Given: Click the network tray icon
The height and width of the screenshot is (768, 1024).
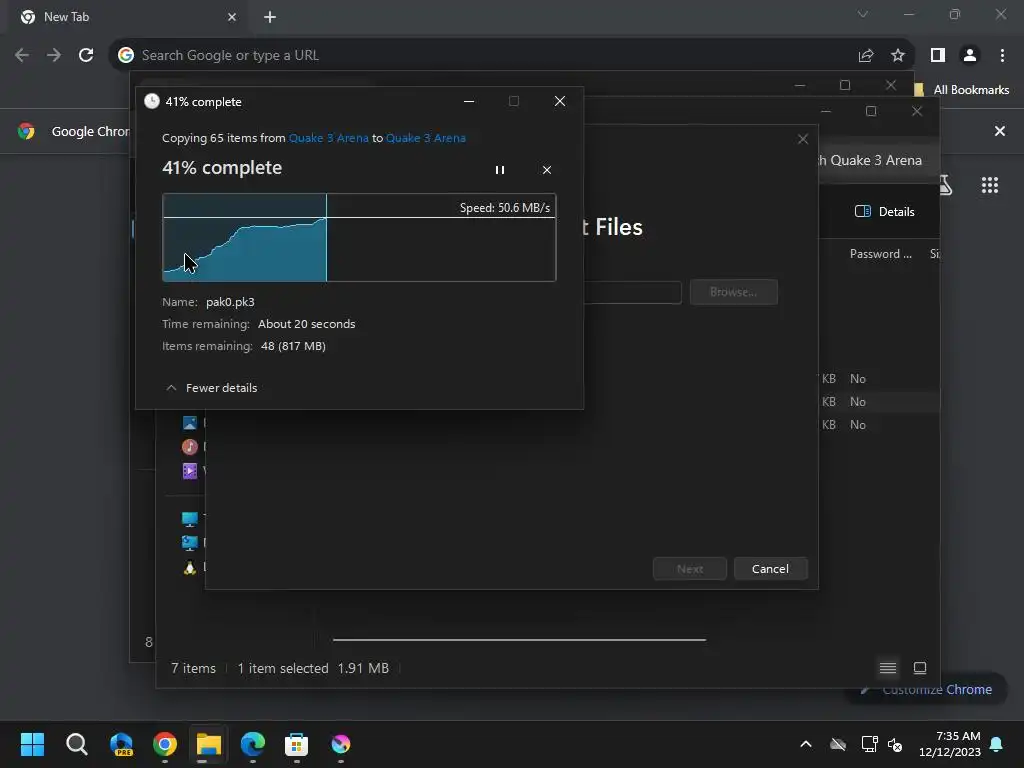Looking at the screenshot, I should tap(869, 744).
